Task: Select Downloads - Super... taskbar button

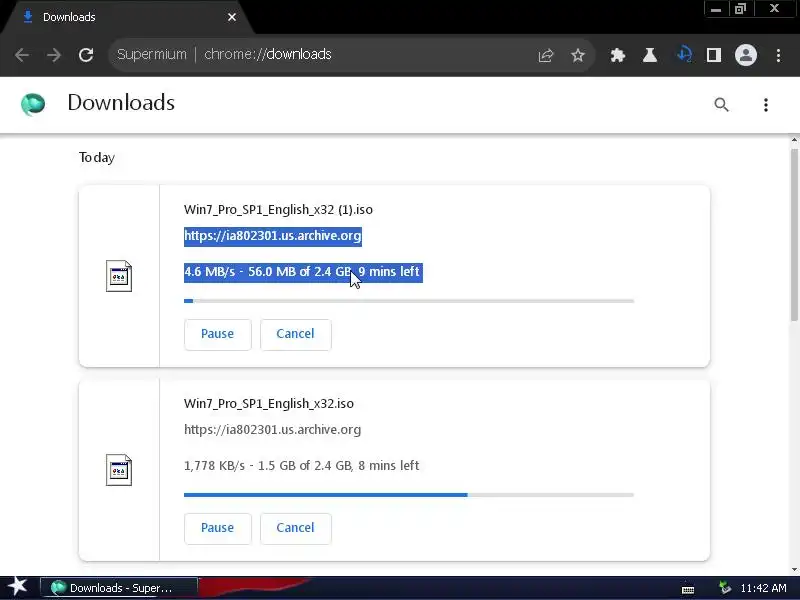Action: click(x=119, y=588)
